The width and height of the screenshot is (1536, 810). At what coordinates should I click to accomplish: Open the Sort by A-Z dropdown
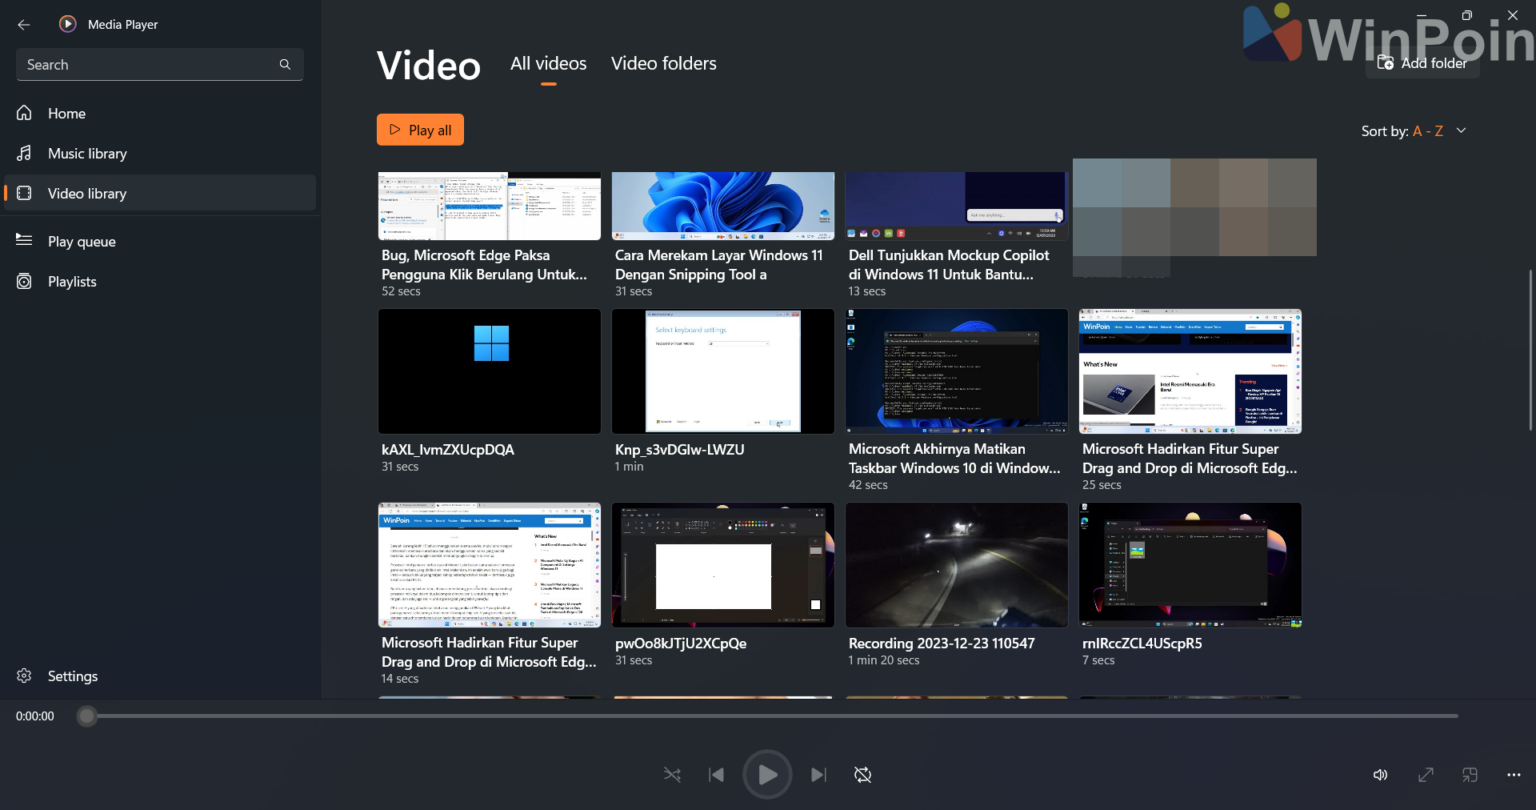click(1412, 130)
